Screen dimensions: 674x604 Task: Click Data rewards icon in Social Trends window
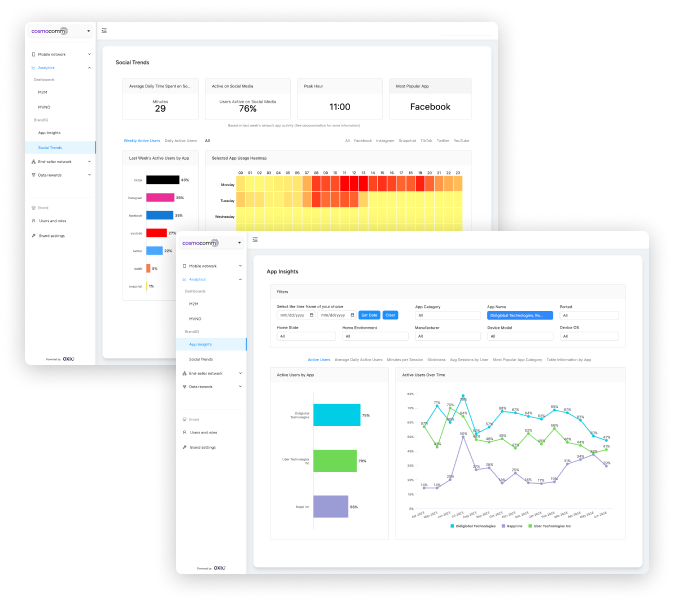[34, 175]
